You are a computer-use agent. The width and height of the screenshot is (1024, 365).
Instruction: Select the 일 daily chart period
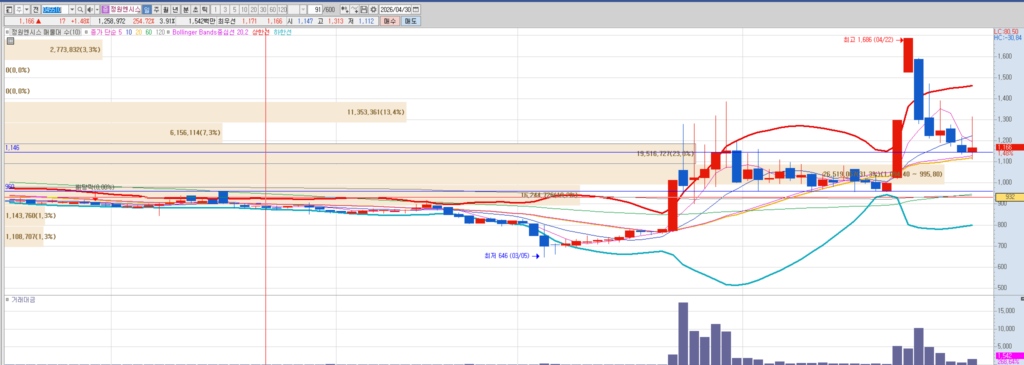pos(147,10)
